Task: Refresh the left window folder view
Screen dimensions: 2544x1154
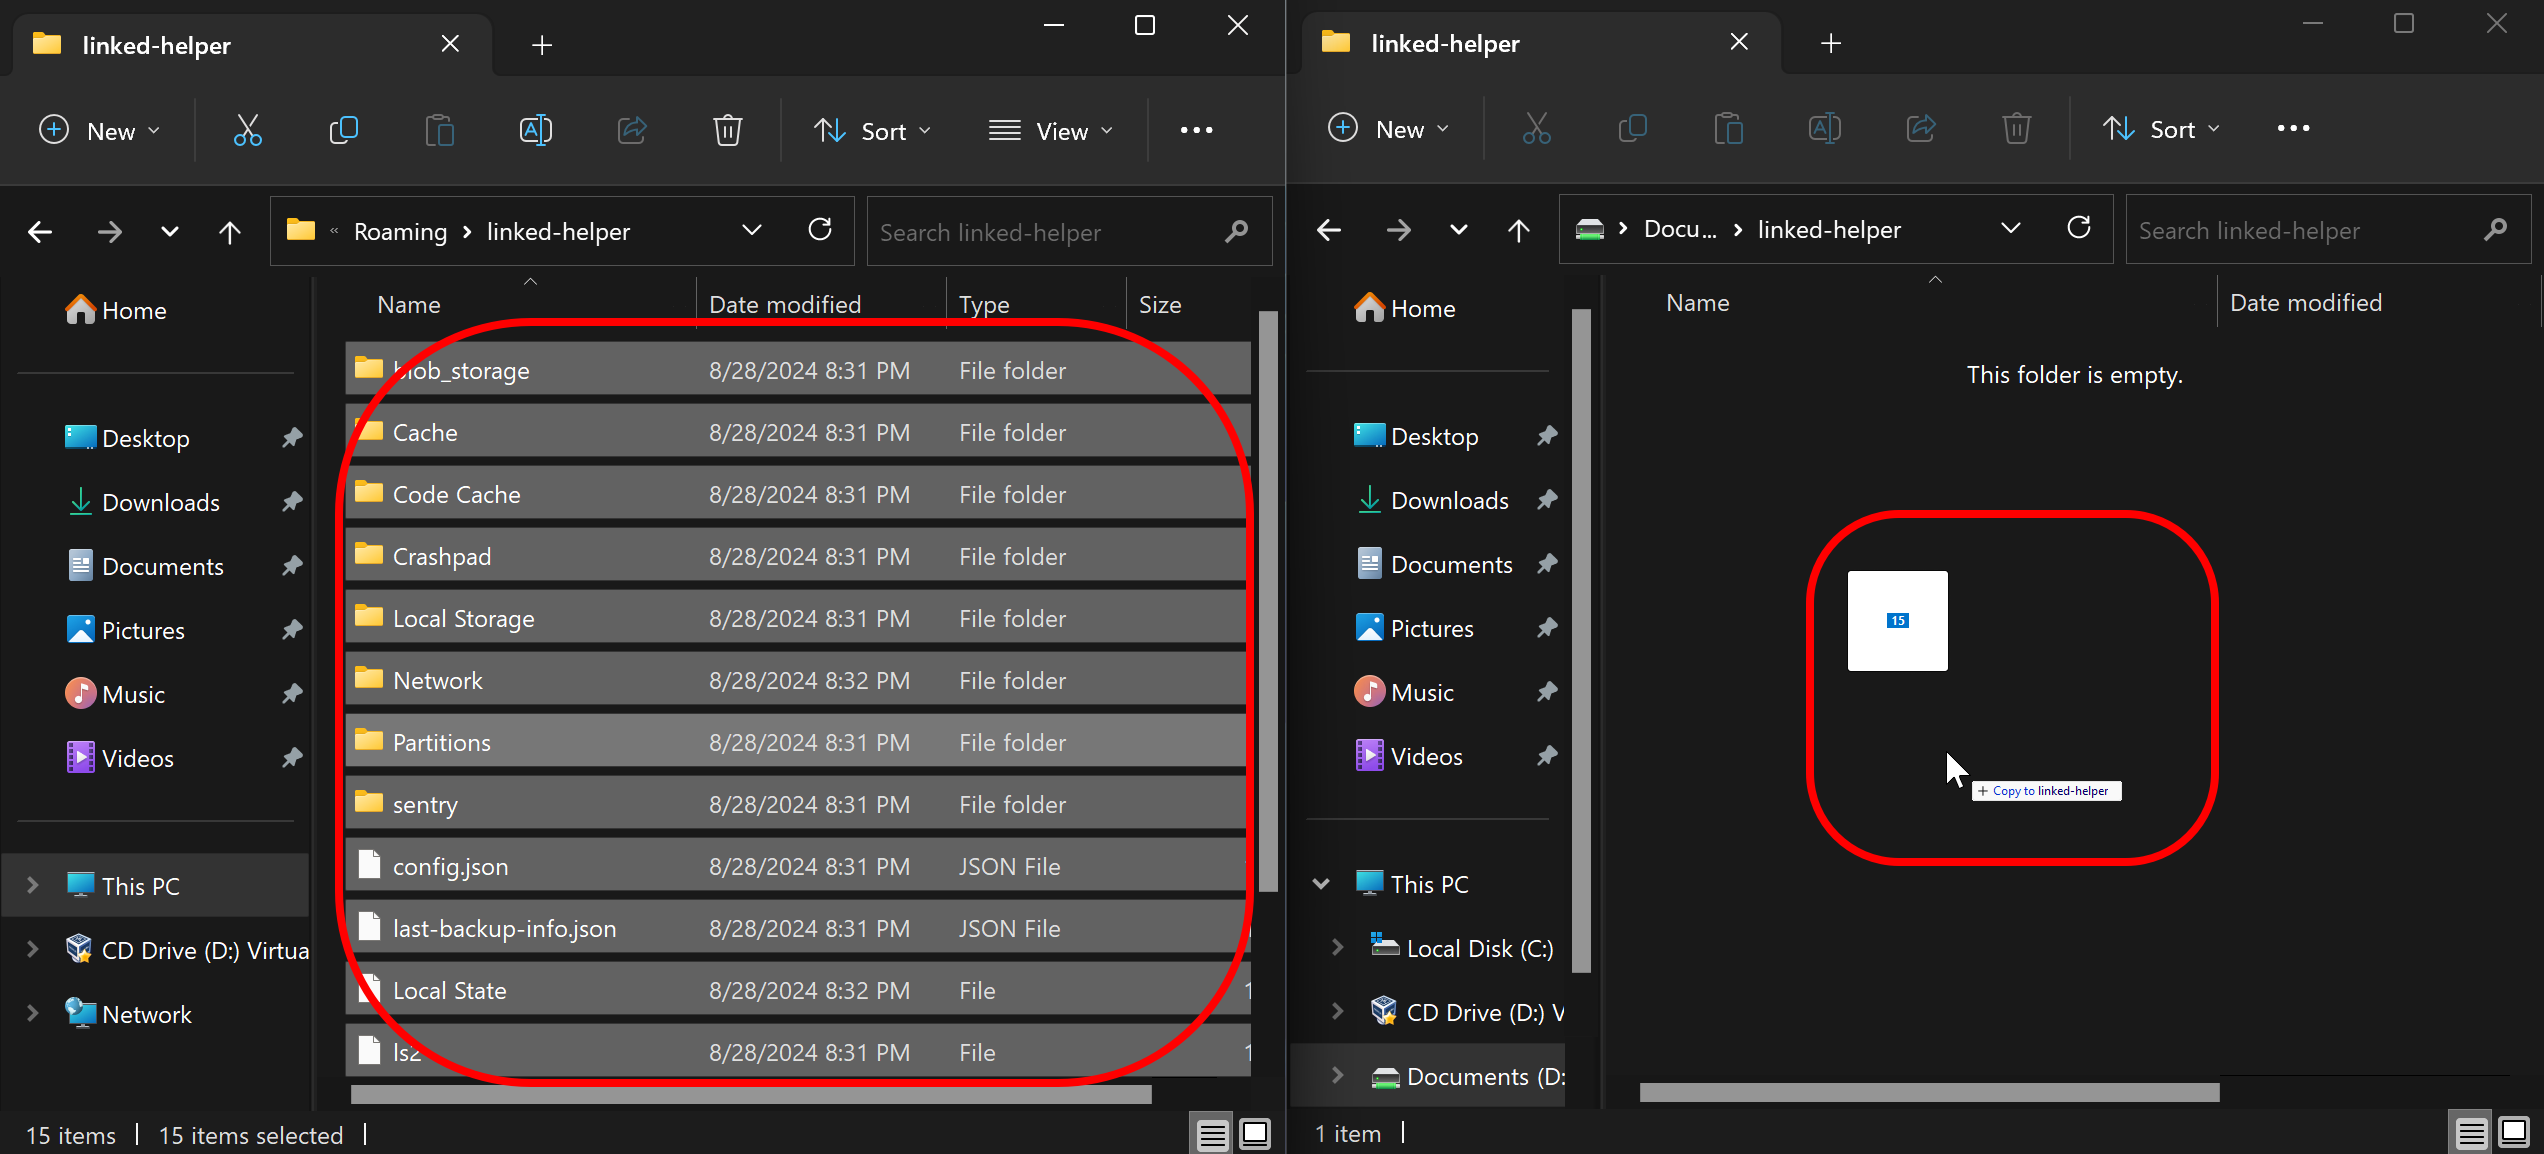Action: point(820,230)
